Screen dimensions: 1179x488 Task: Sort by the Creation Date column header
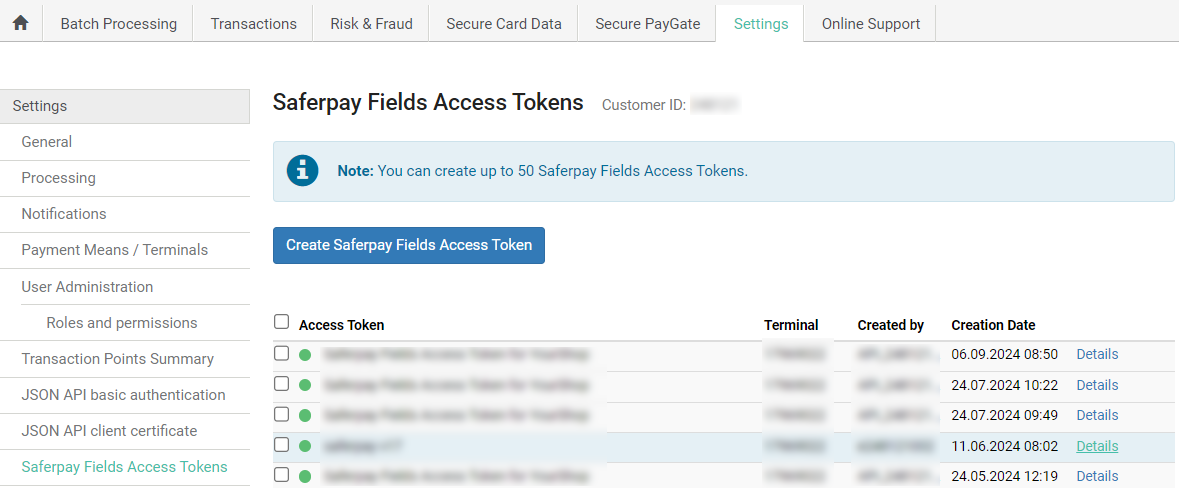(x=993, y=325)
